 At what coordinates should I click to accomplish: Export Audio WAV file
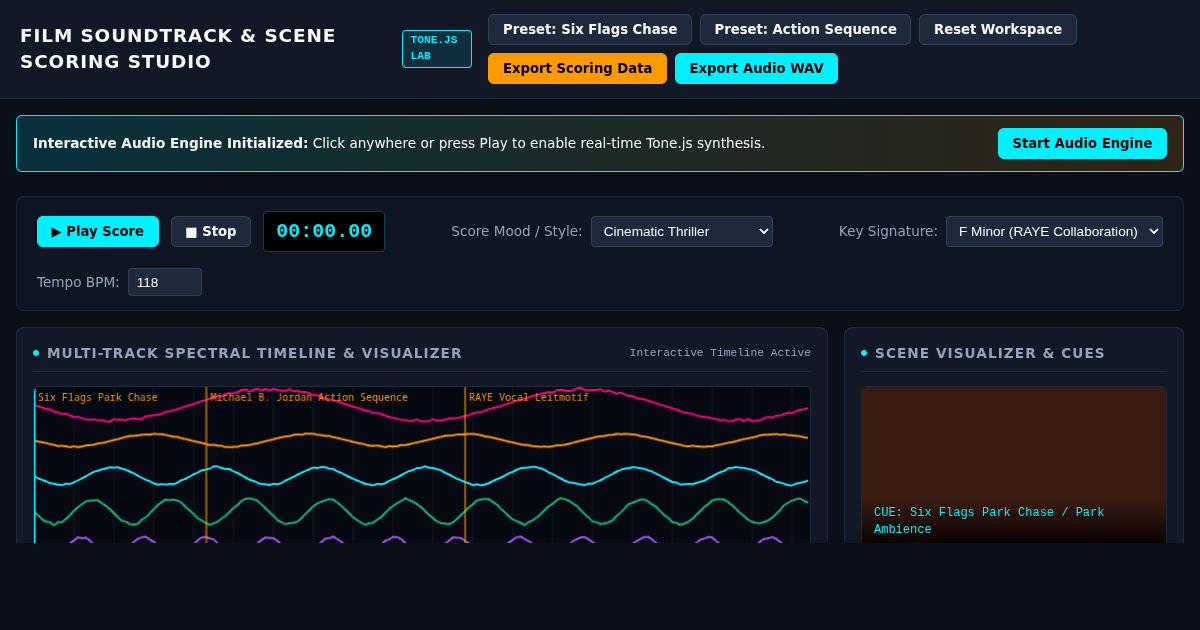tap(756, 68)
